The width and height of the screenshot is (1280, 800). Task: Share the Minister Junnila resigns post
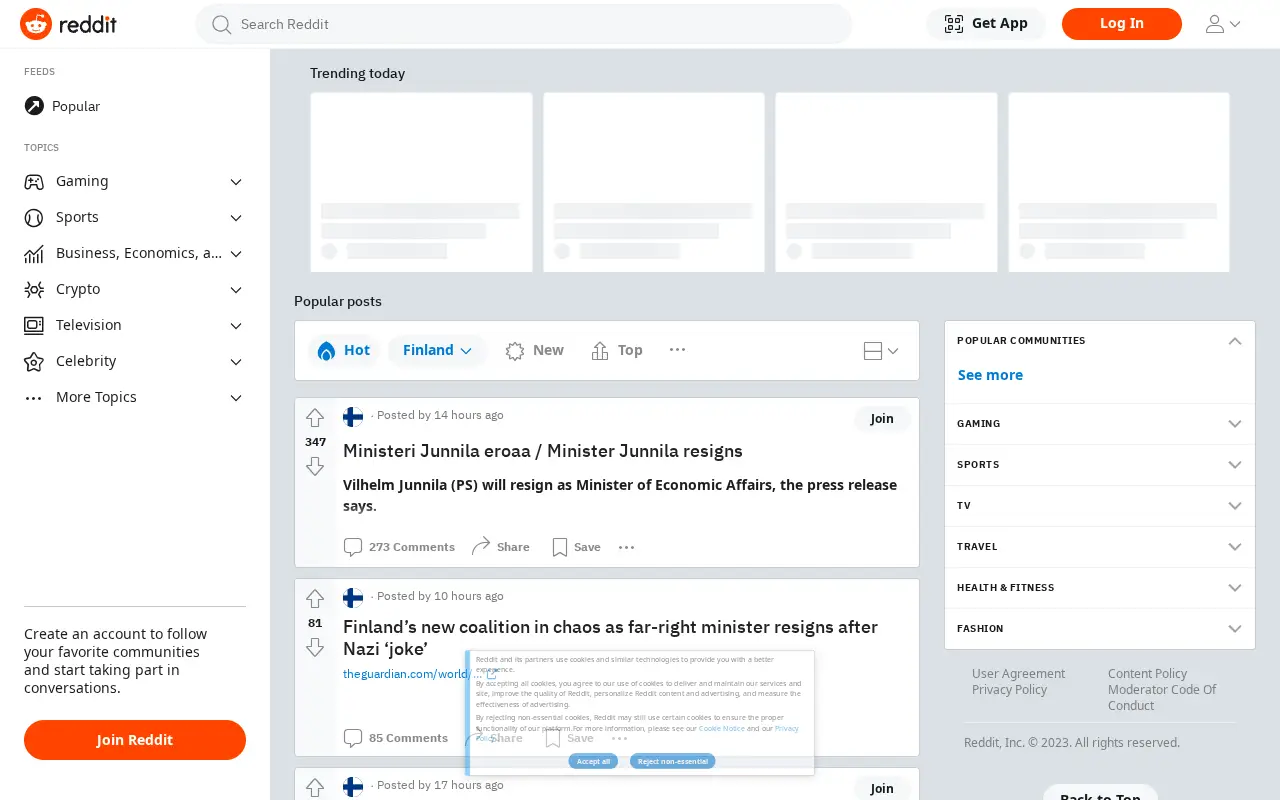pyautogui.click(x=500, y=547)
